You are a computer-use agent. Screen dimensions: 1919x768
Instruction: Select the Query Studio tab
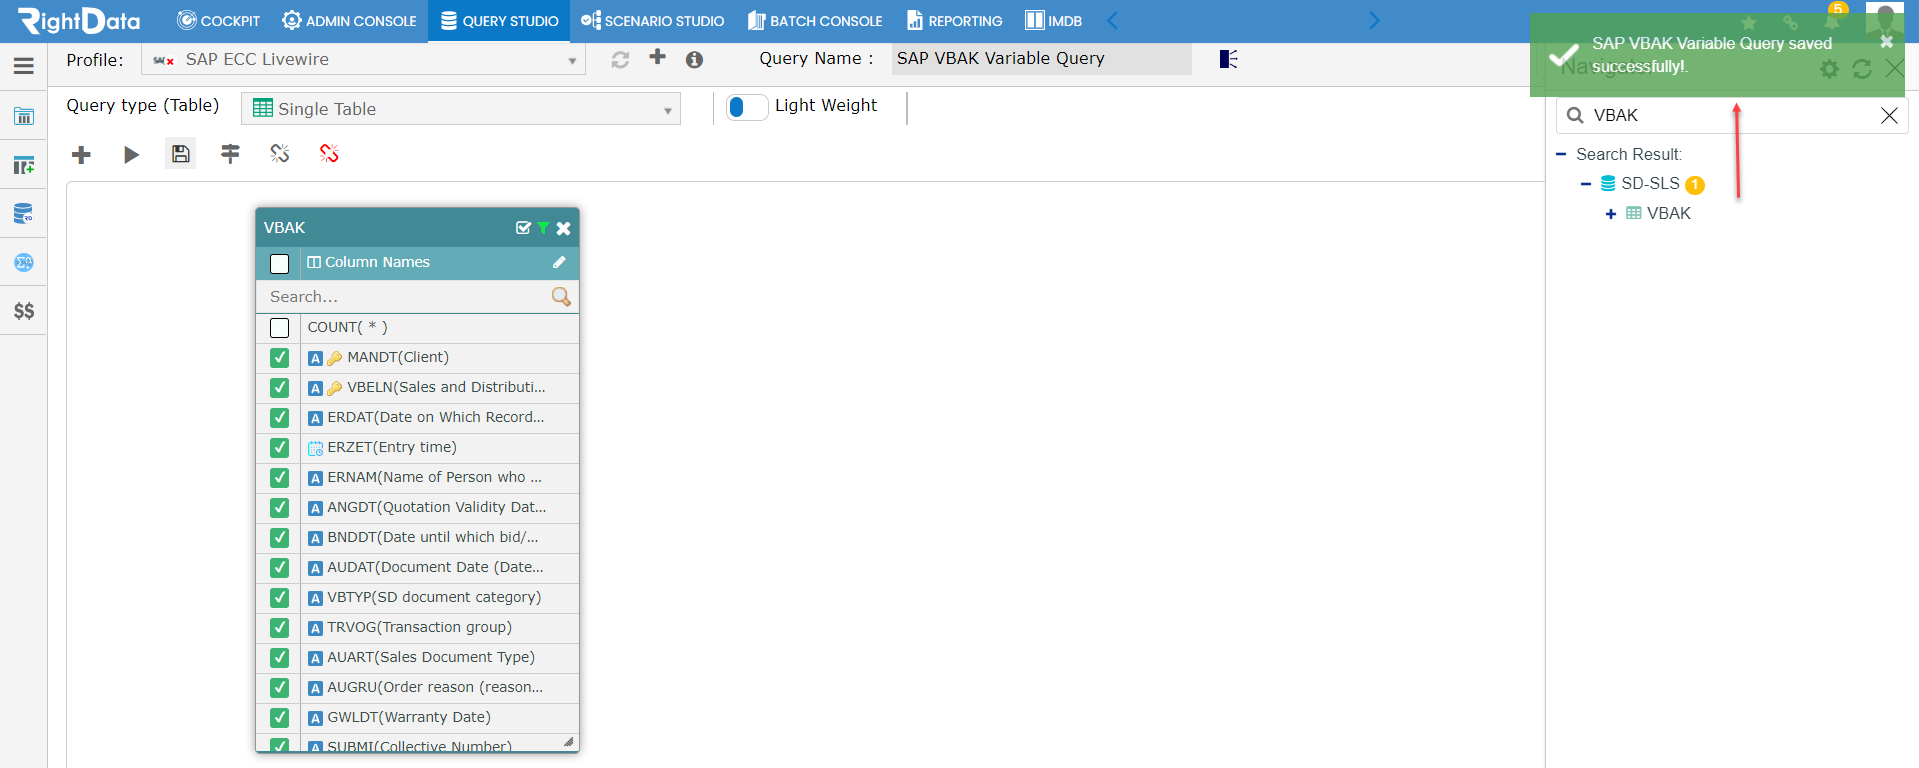(499, 21)
